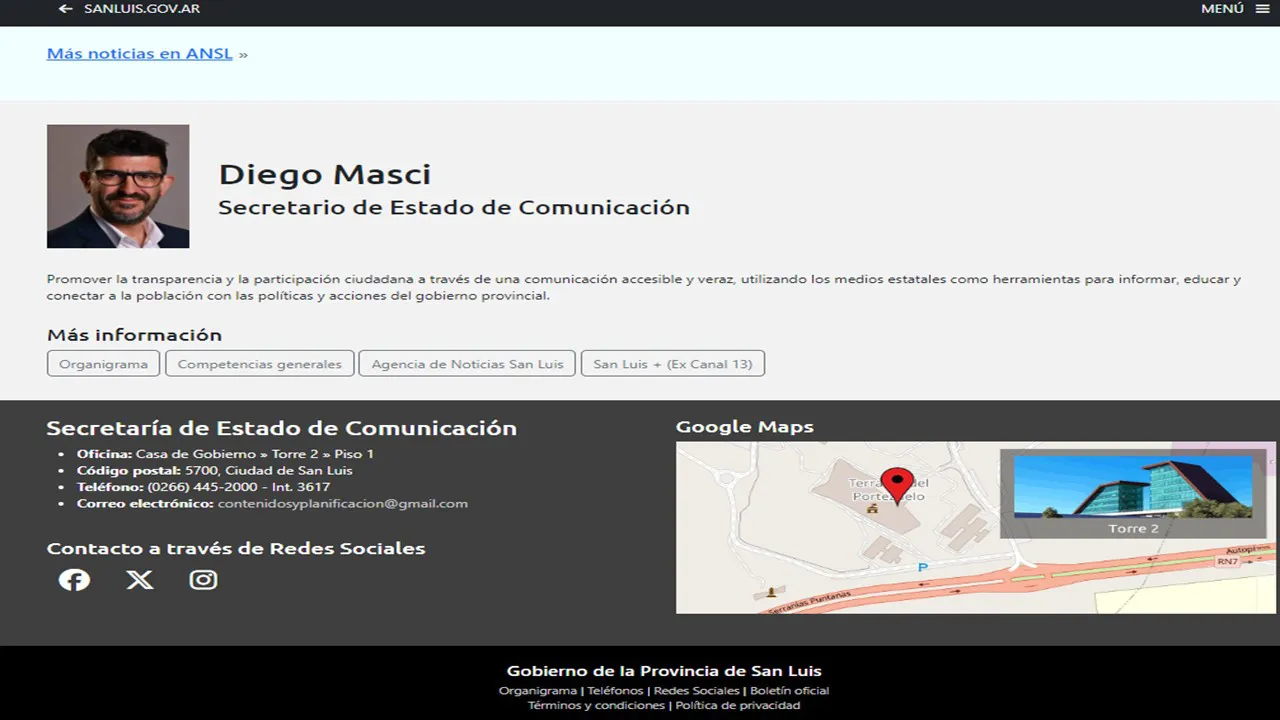Follow the Más noticias en ANSL link
Image resolution: width=1280 pixels, height=720 pixels.
[140, 53]
